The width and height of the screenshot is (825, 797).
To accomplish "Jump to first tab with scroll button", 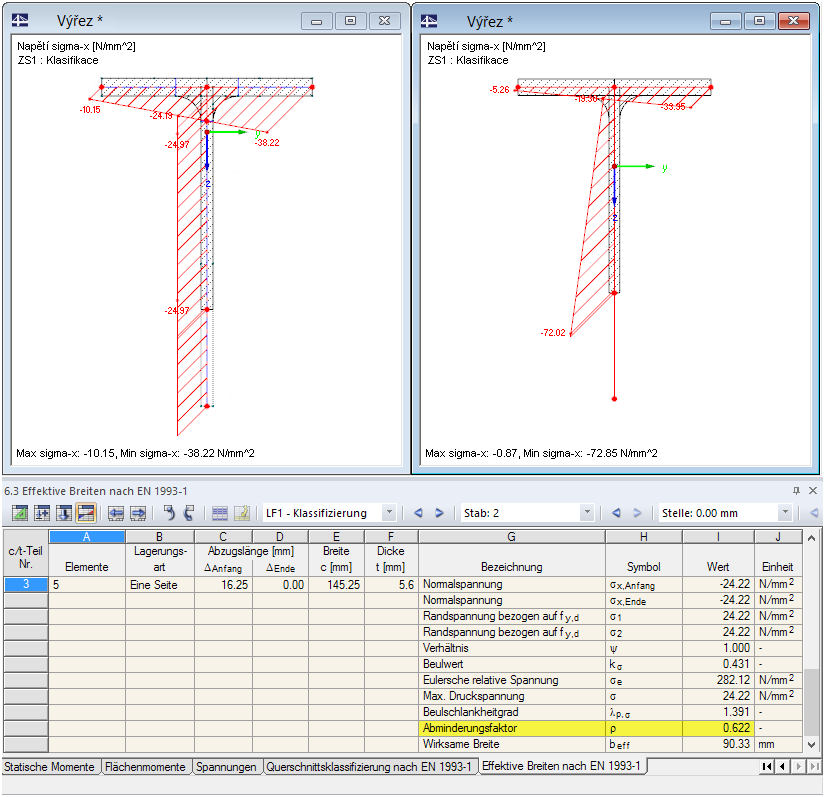I will [767, 766].
